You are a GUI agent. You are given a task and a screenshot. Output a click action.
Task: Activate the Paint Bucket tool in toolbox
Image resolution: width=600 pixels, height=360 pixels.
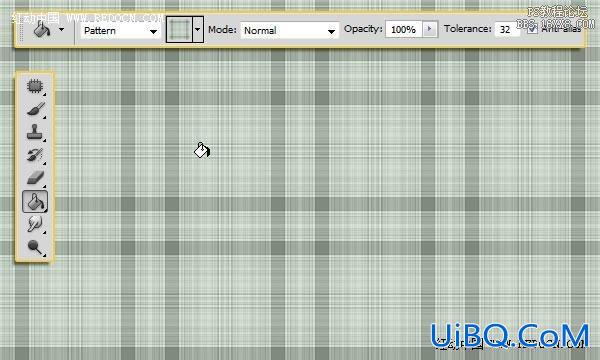coord(35,202)
